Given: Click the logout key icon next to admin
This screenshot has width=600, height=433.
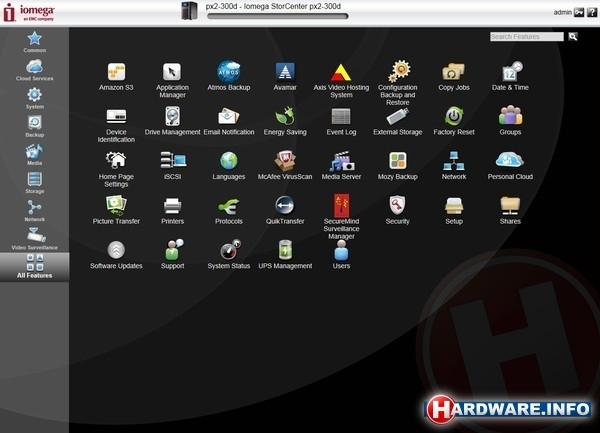Looking at the screenshot, I should click(x=579, y=12).
